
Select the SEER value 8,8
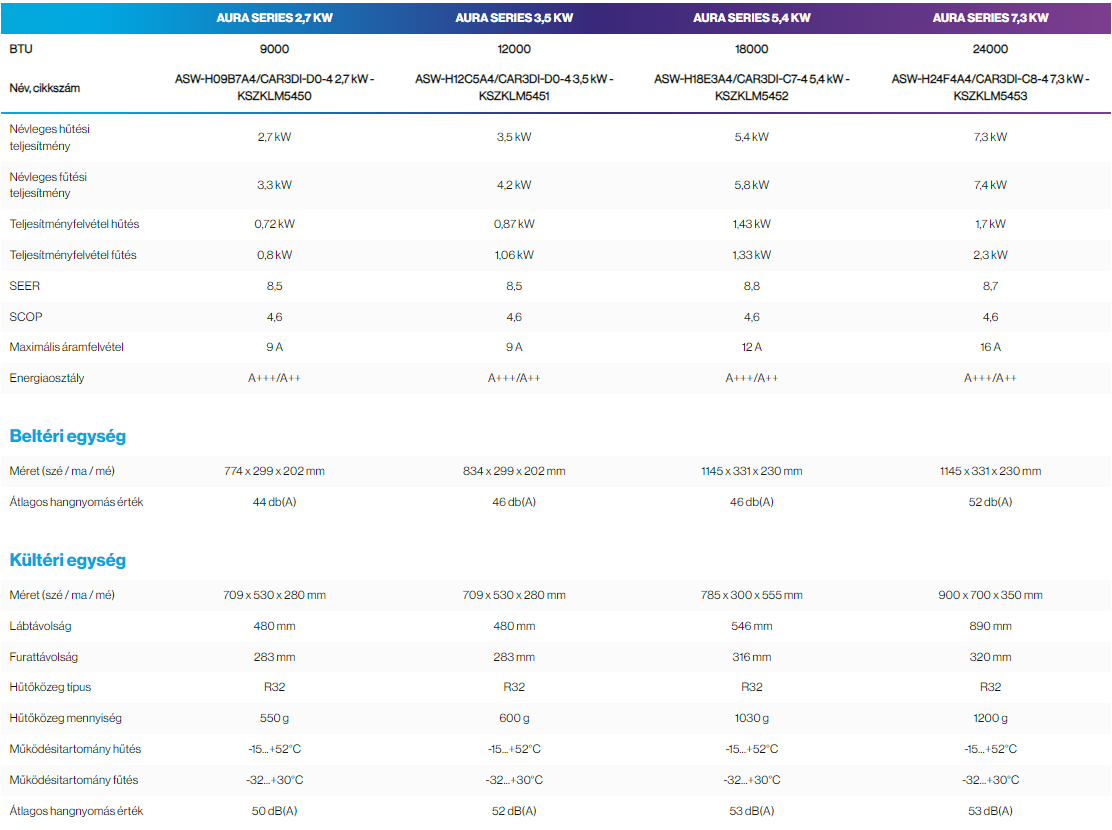tap(752, 286)
